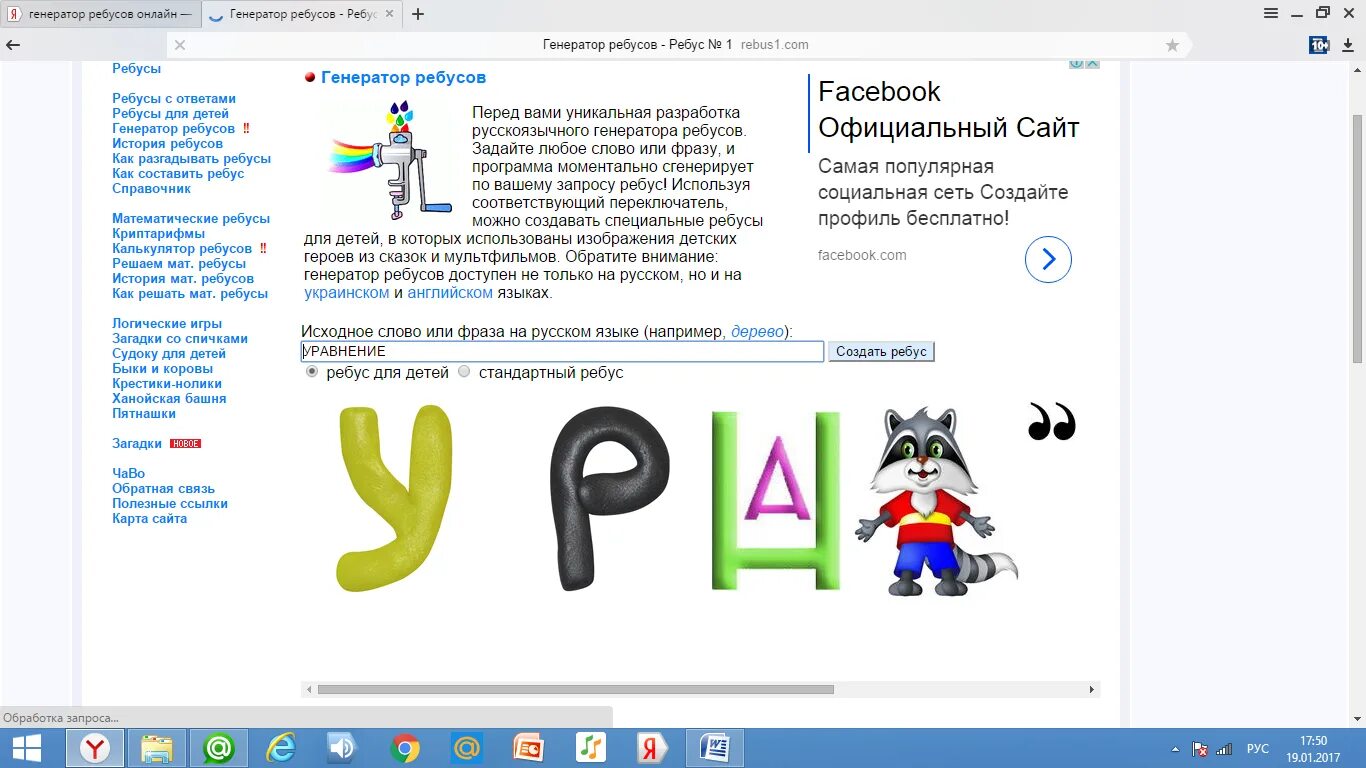
Task: Open the 'Facebook Официальный Сайт' ad headline
Action: pyautogui.click(x=948, y=109)
